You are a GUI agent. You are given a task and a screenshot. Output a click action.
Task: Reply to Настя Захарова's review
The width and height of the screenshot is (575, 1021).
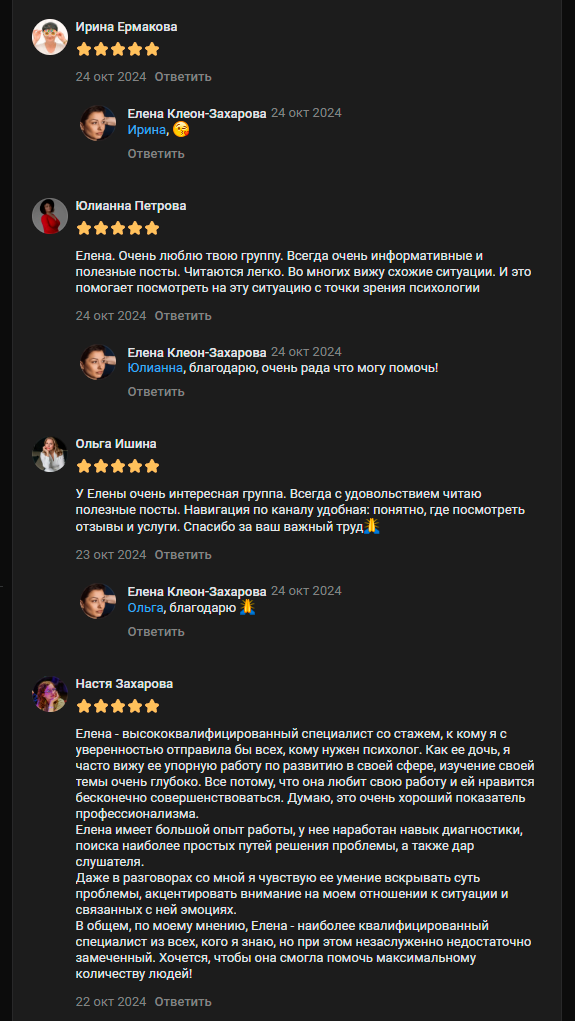click(183, 1001)
